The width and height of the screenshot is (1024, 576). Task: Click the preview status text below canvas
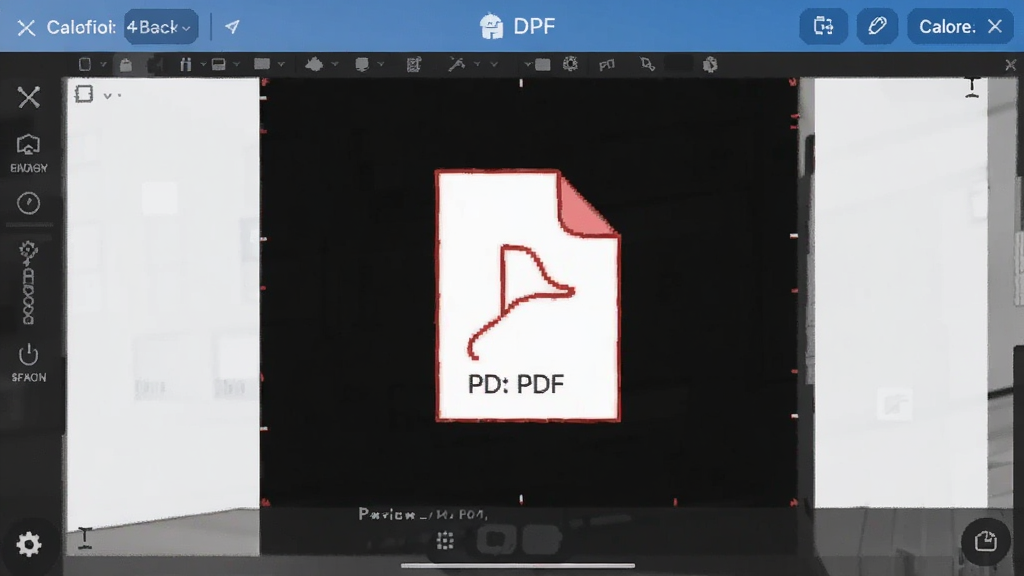click(x=423, y=515)
